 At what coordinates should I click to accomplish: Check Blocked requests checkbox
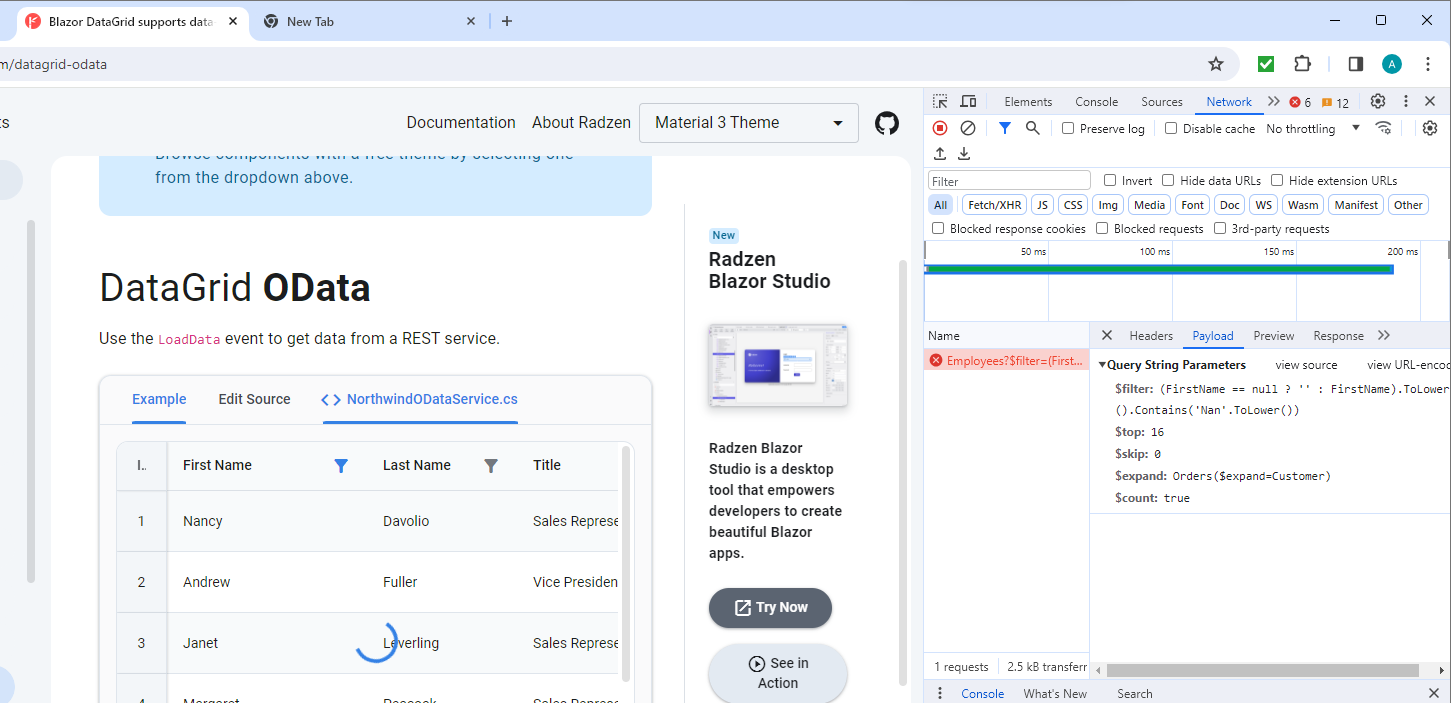pos(1102,228)
